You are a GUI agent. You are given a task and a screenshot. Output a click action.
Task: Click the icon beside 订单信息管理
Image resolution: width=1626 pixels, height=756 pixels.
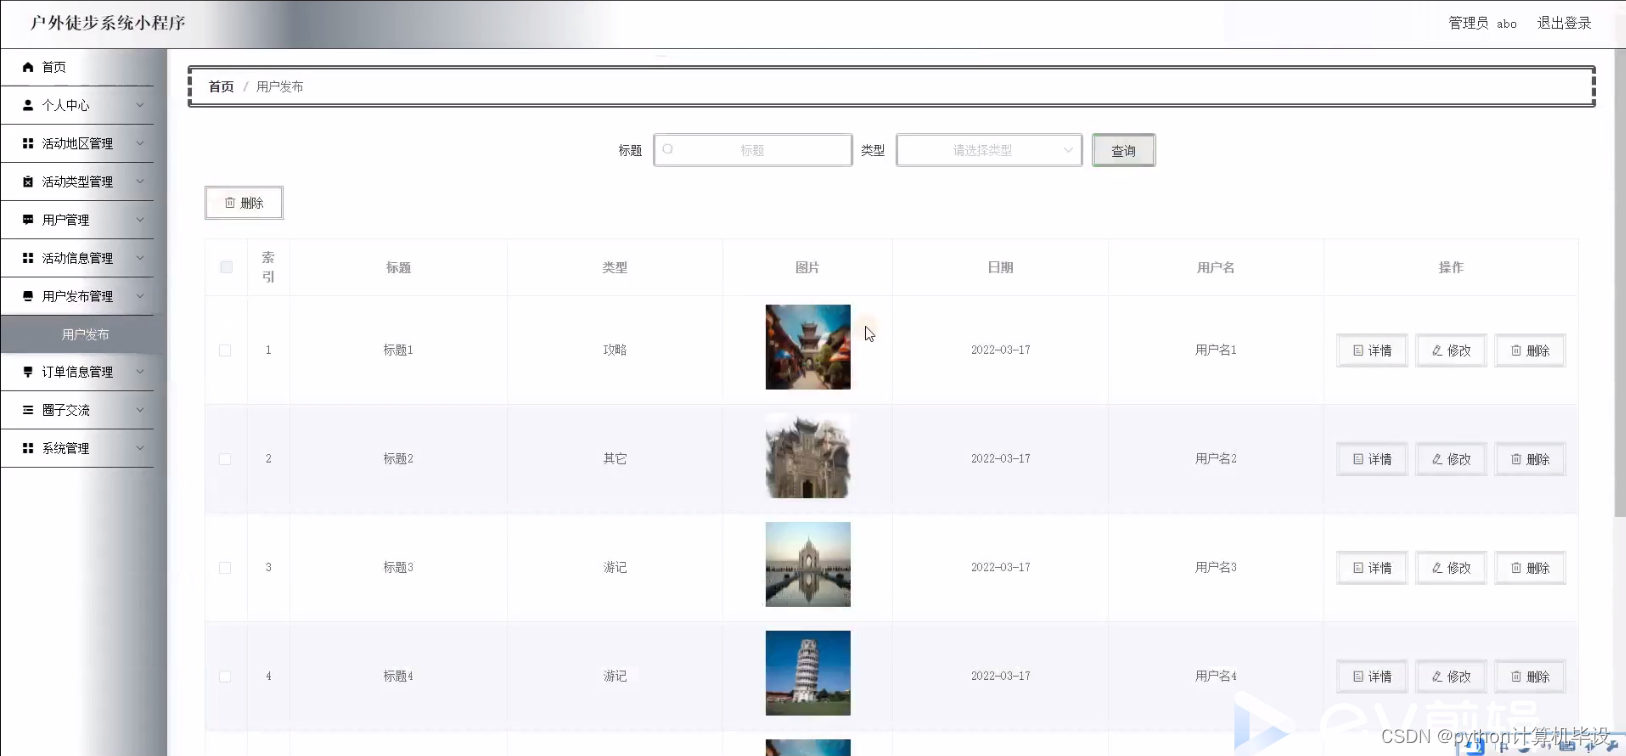pos(28,372)
